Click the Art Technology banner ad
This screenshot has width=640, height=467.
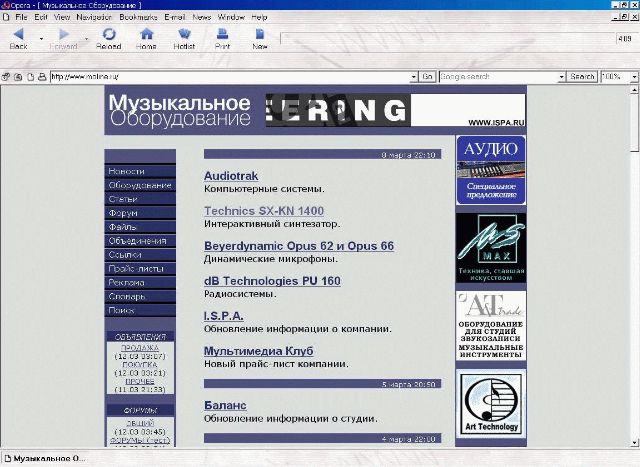491,403
